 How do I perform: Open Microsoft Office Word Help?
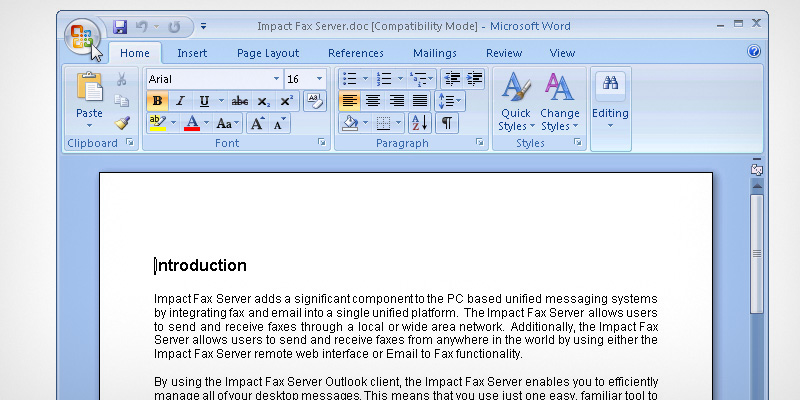754,52
